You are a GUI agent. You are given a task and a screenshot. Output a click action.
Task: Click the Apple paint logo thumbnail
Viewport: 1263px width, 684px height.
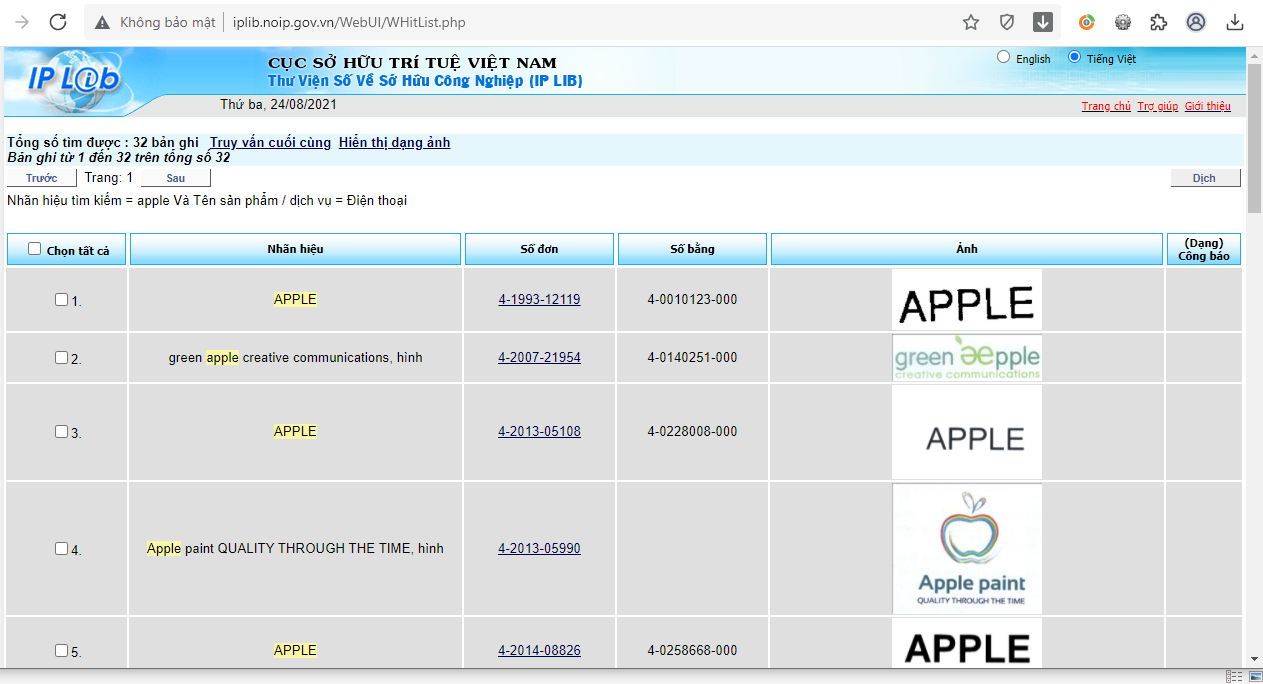967,549
